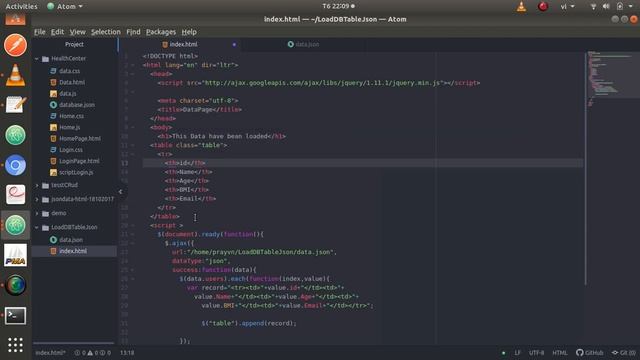640x360 pixels.
Task: Open the Selection menu
Action: pos(106,32)
